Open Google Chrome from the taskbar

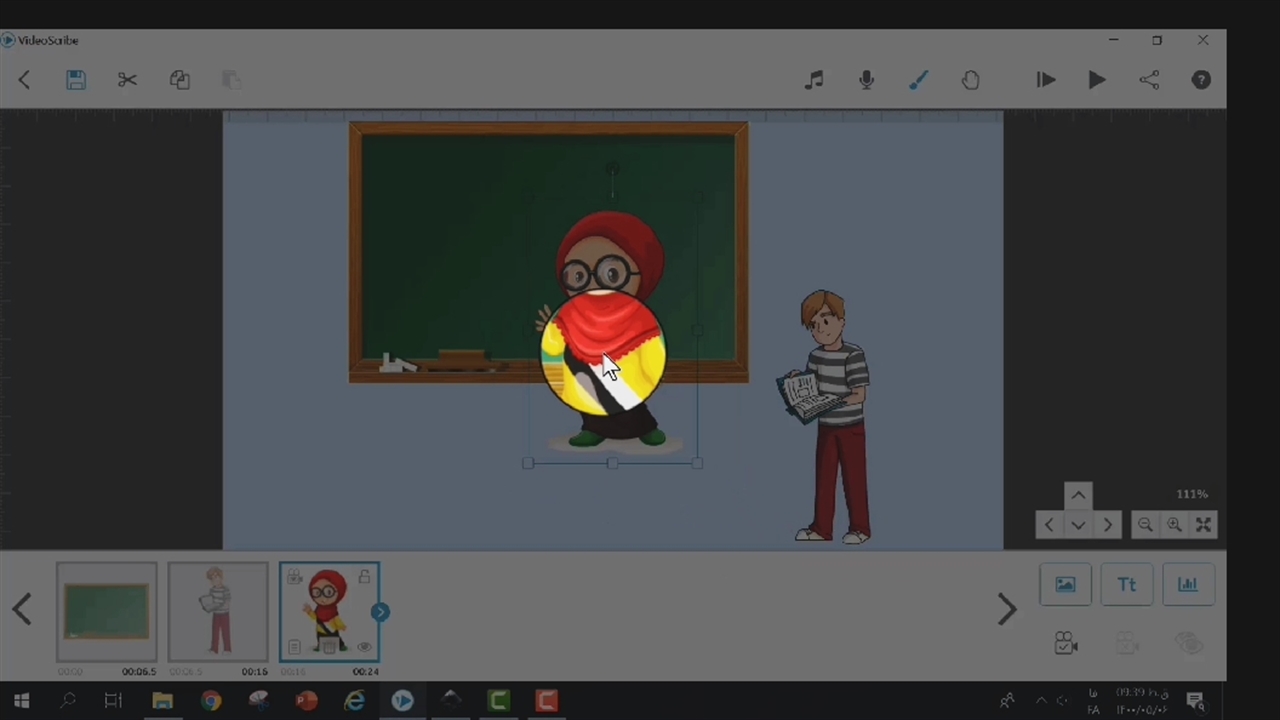210,701
